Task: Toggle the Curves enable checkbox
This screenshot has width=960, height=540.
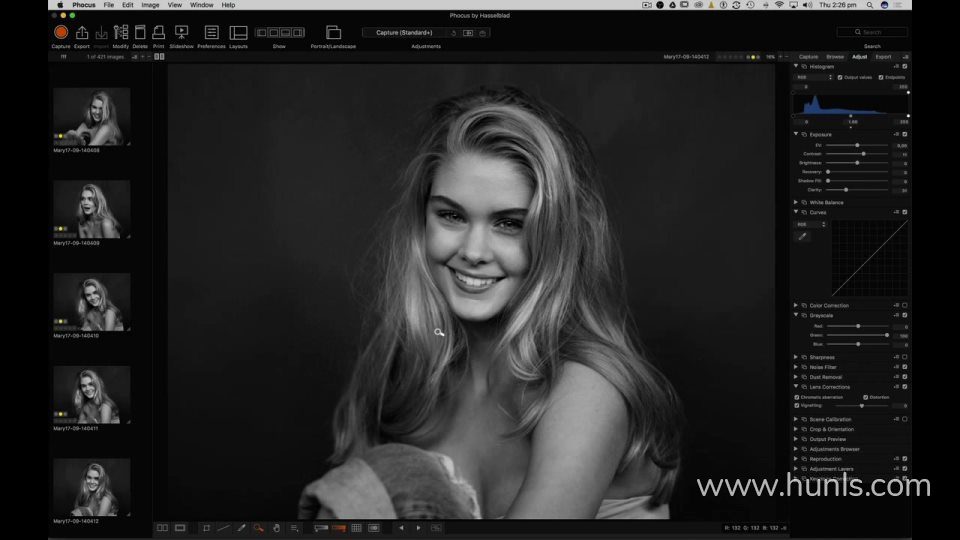Action: (904, 212)
